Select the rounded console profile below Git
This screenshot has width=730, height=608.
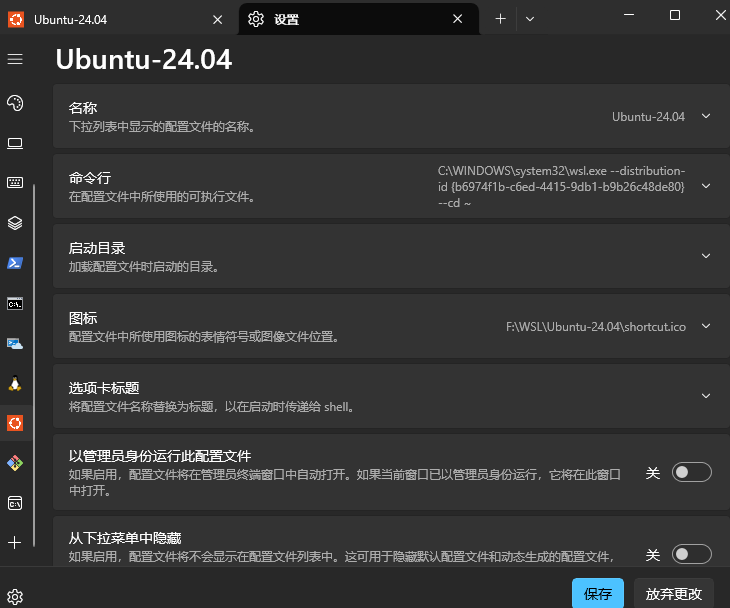tap(15, 503)
